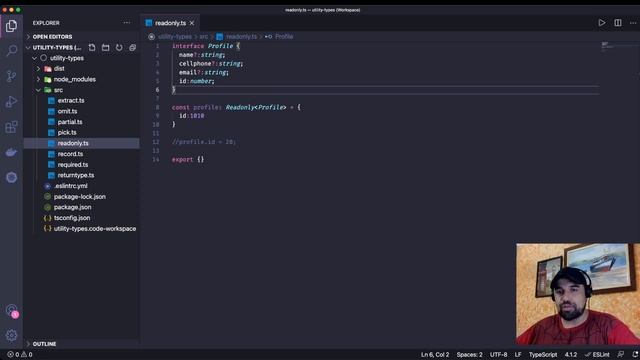Select readonly.ts in the explorer
Image resolution: width=640 pixels, height=360 pixels.
82,143
